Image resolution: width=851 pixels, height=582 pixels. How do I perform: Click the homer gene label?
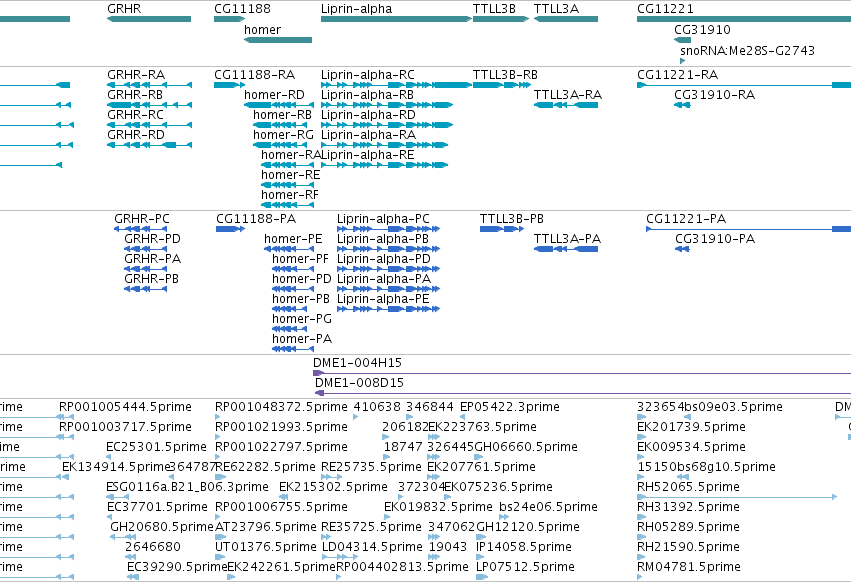[x=262, y=30]
